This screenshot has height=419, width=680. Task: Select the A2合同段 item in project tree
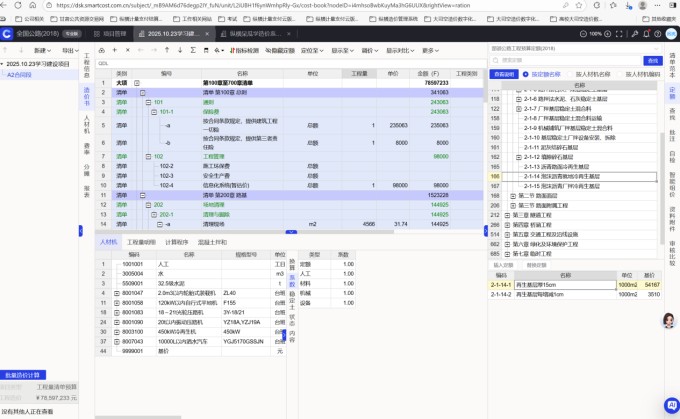pyautogui.click(x=20, y=74)
